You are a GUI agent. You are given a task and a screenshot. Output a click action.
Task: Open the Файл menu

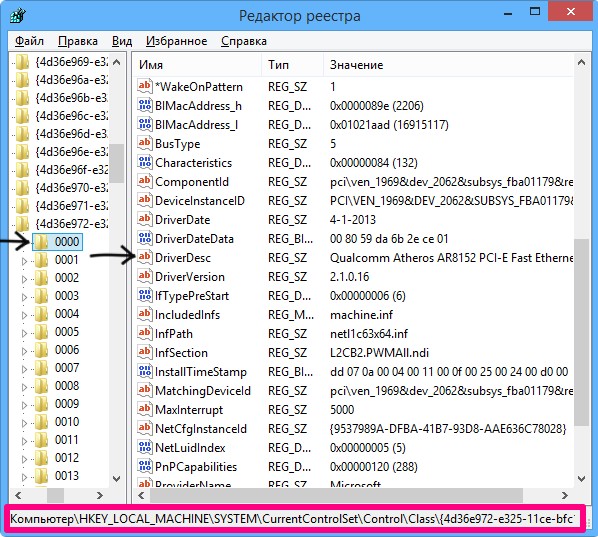tap(29, 41)
